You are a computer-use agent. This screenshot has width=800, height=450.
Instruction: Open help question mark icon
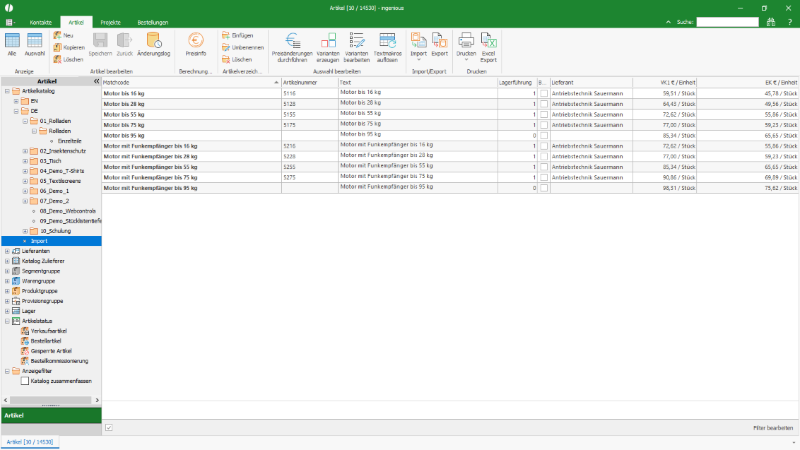pyautogui.click(x=790, y=22)
